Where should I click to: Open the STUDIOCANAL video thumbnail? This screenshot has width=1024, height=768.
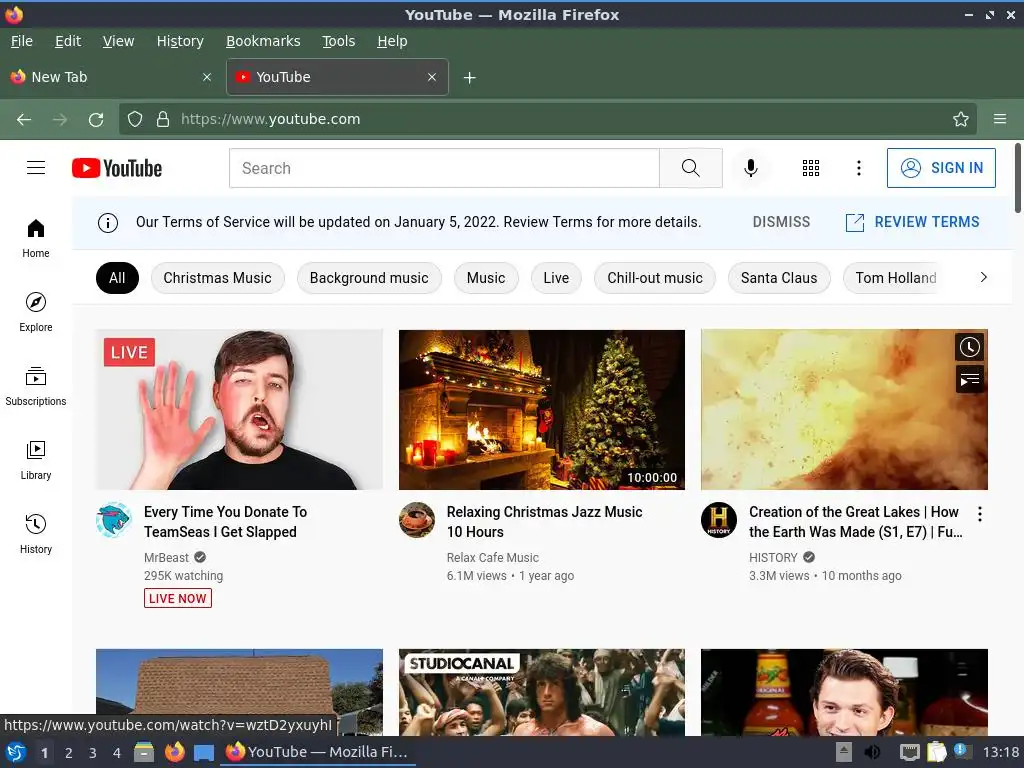pos(542,692)
